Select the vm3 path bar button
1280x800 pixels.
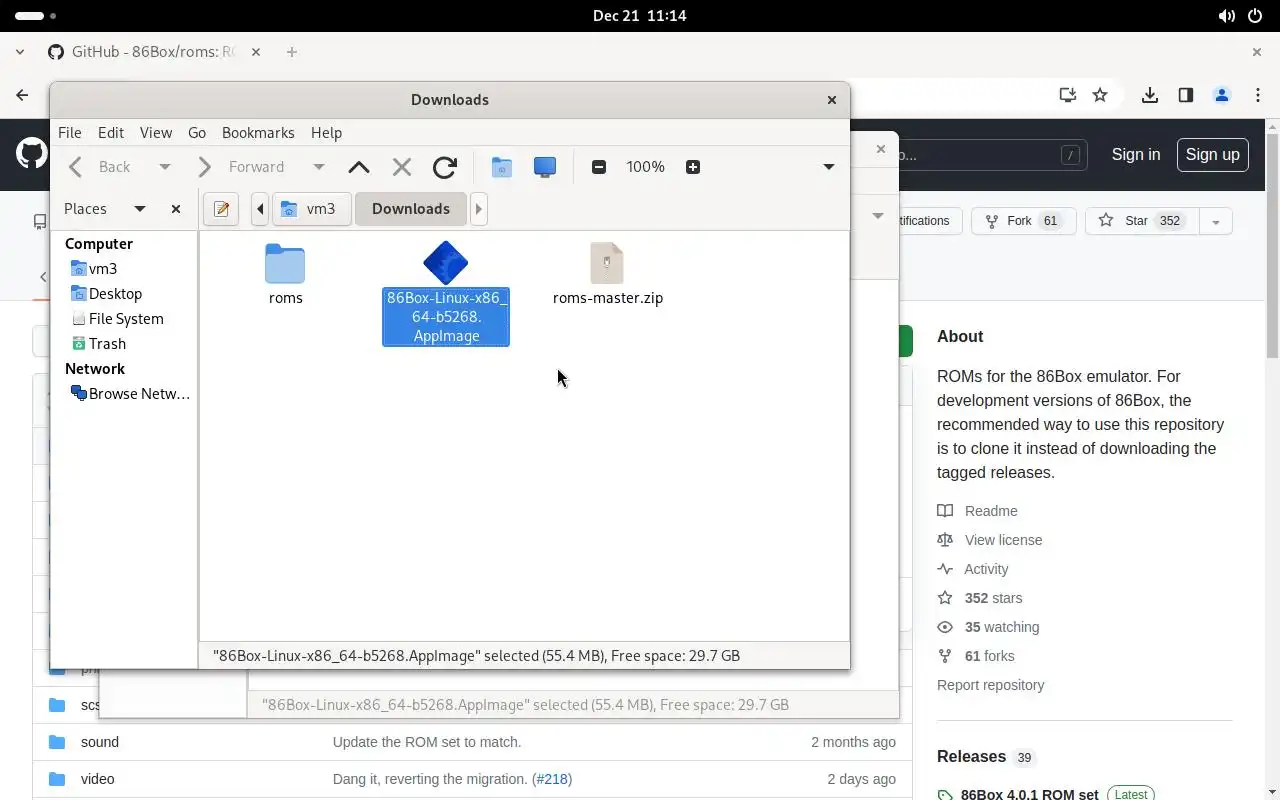[311, 209]
